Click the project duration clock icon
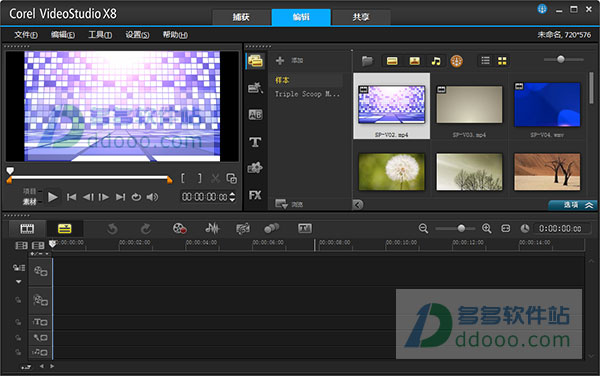 (525, 228)
